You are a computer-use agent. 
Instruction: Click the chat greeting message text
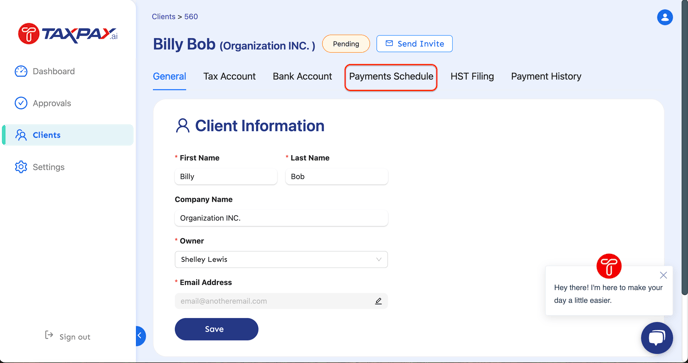pos(608,294)
